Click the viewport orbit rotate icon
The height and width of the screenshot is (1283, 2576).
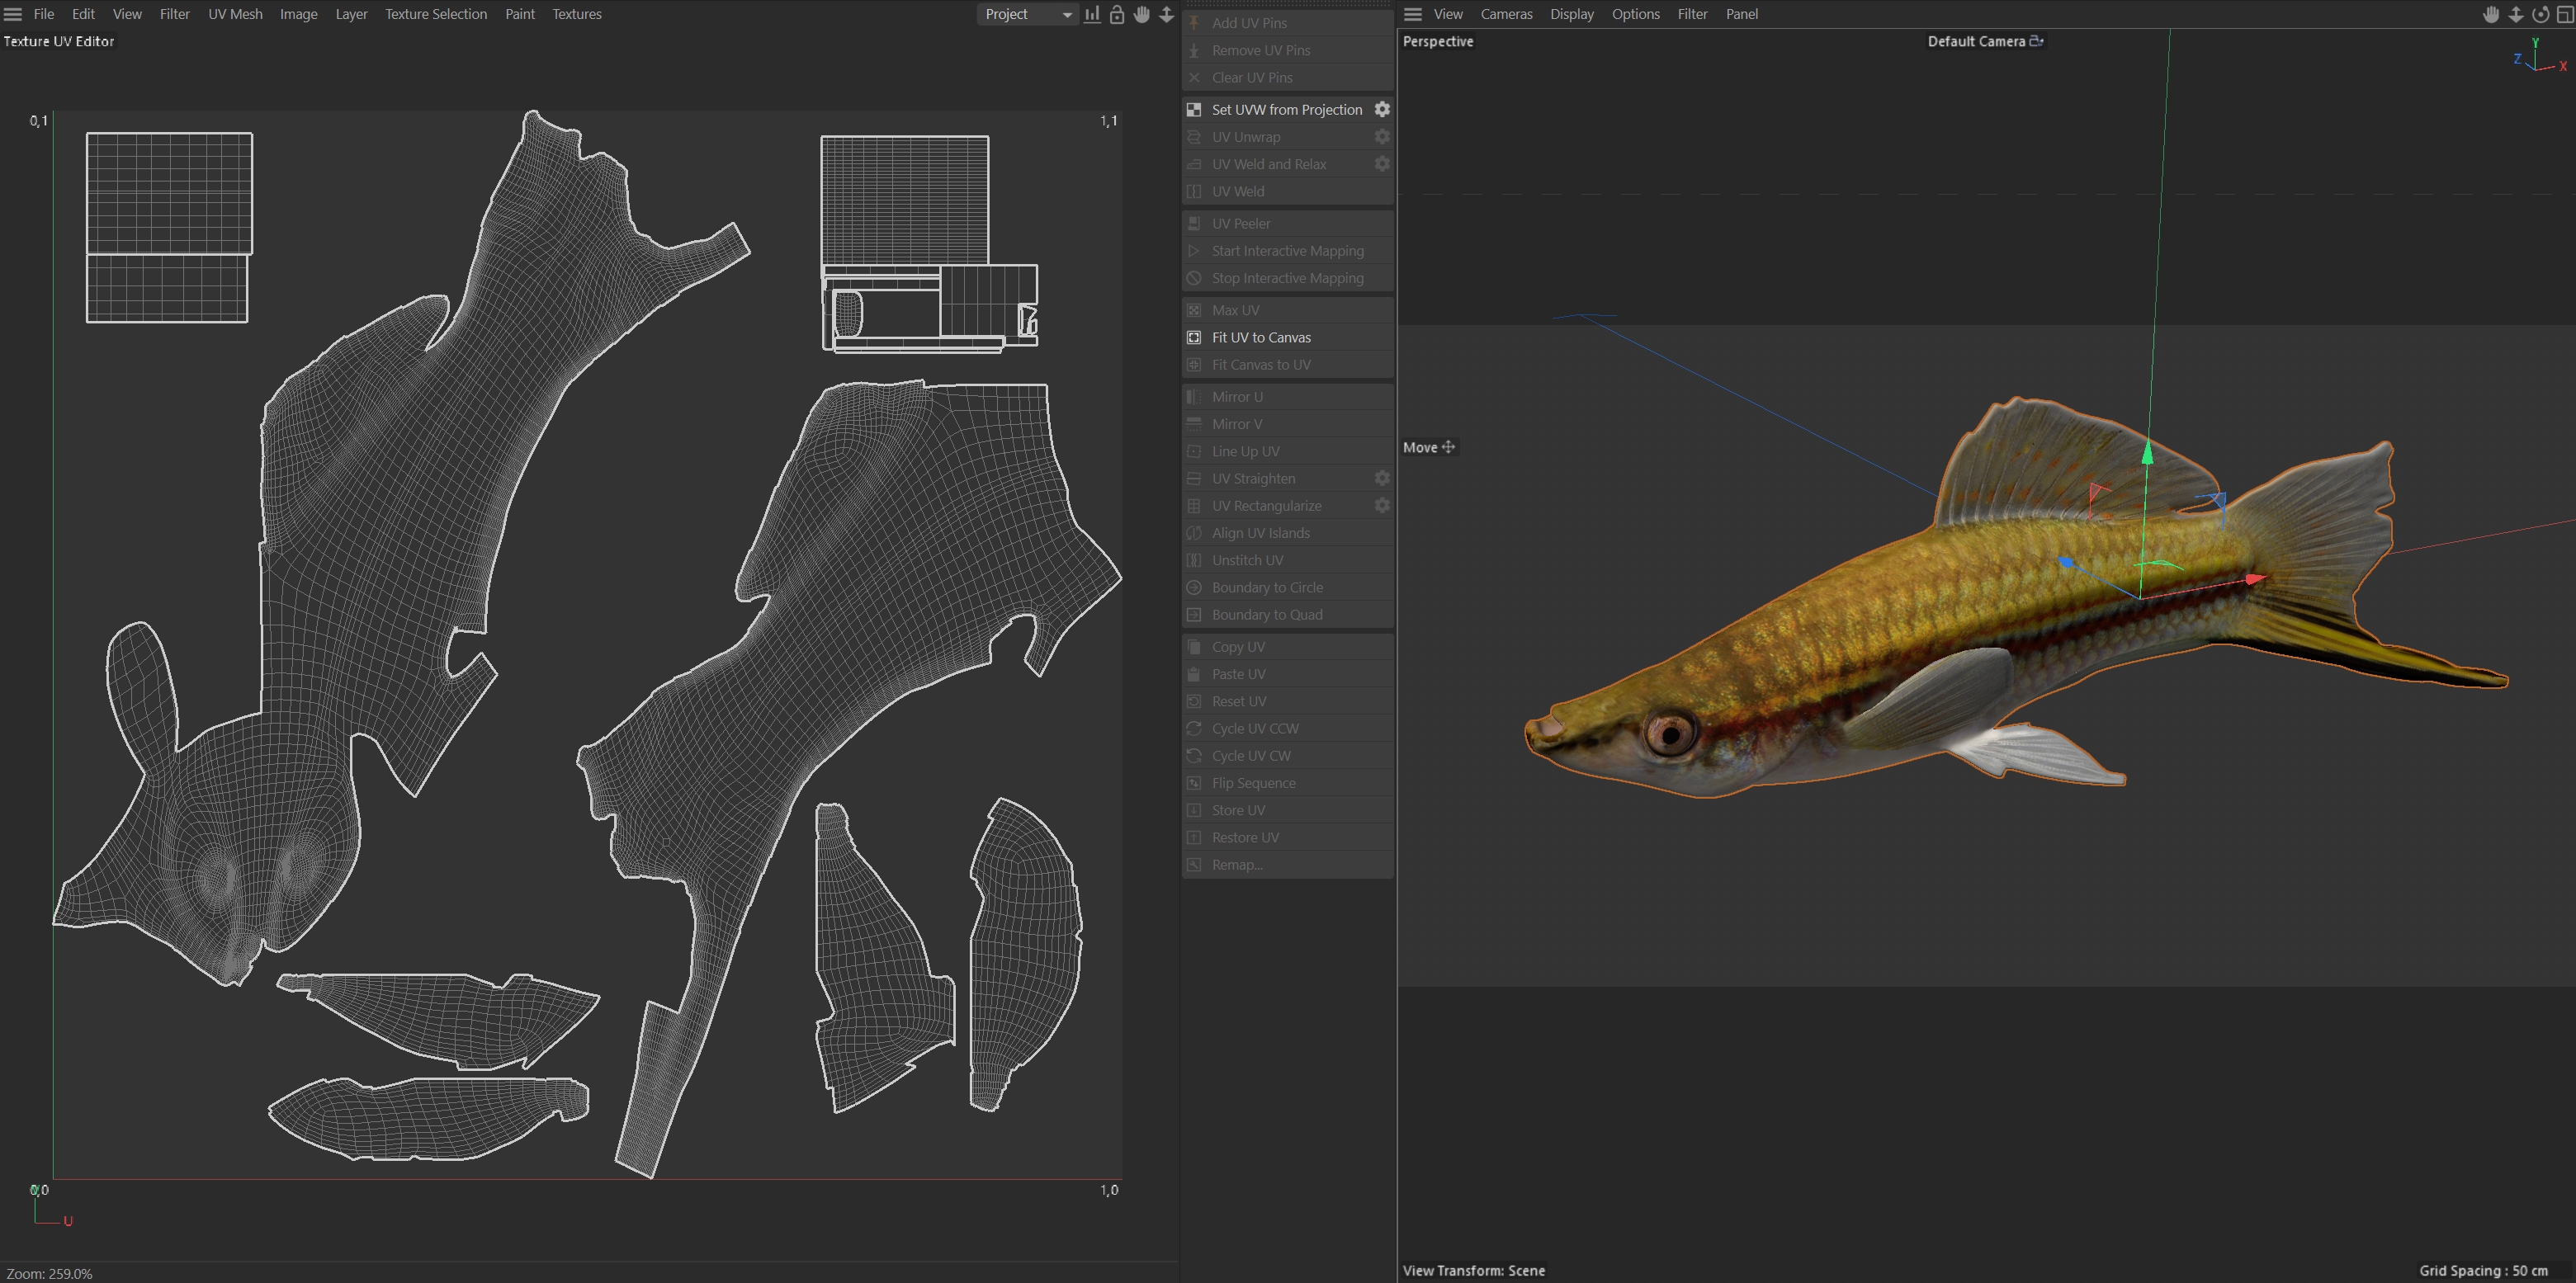pos(2540,14)
